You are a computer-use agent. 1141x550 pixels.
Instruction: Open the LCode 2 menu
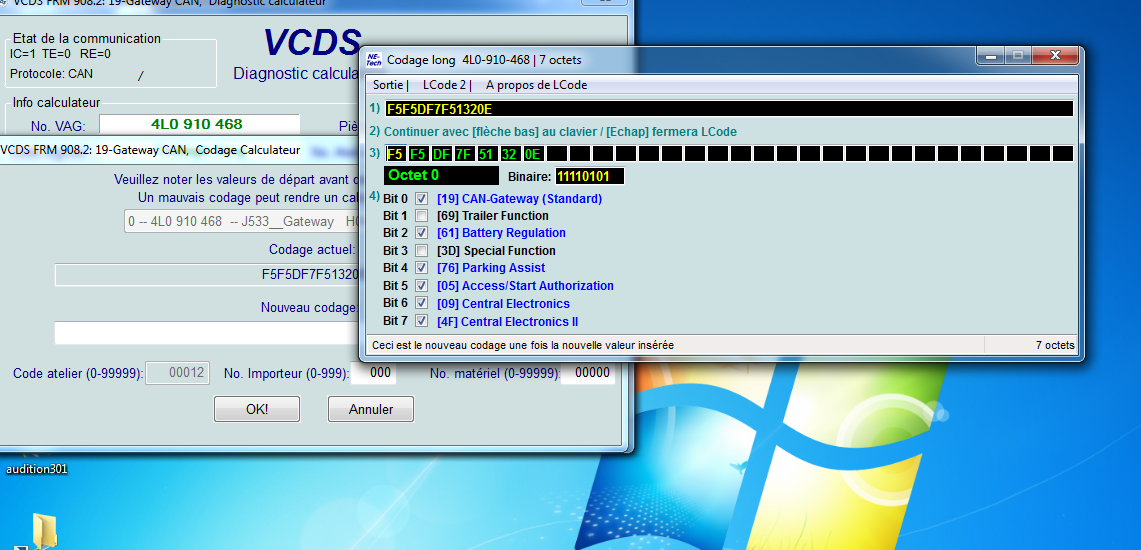[x=444, y=85]
